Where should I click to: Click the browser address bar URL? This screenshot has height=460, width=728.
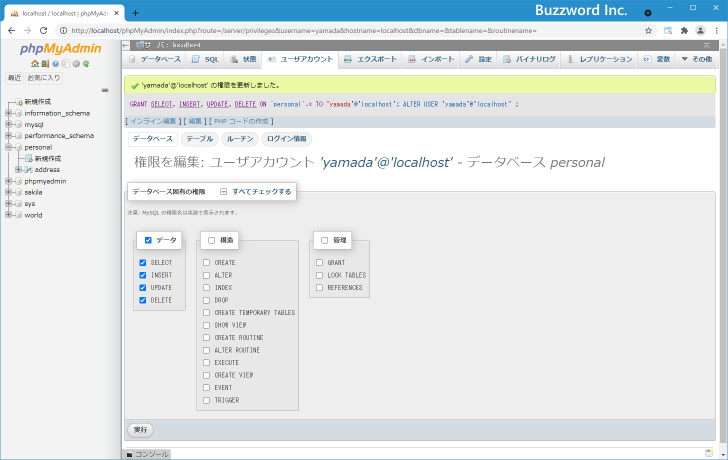(304, 31)
